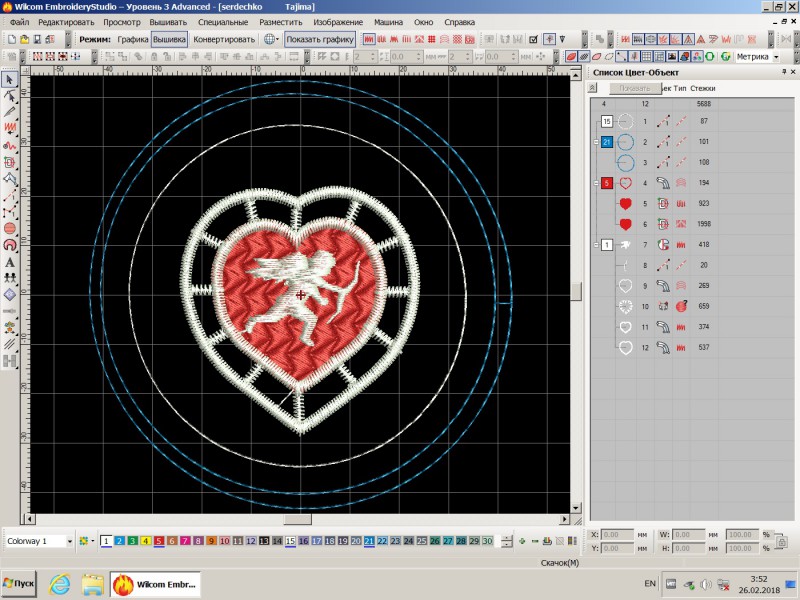Click the horizontal scrollbar right arrow
The image size is (800, 600).
coord(564,519)
